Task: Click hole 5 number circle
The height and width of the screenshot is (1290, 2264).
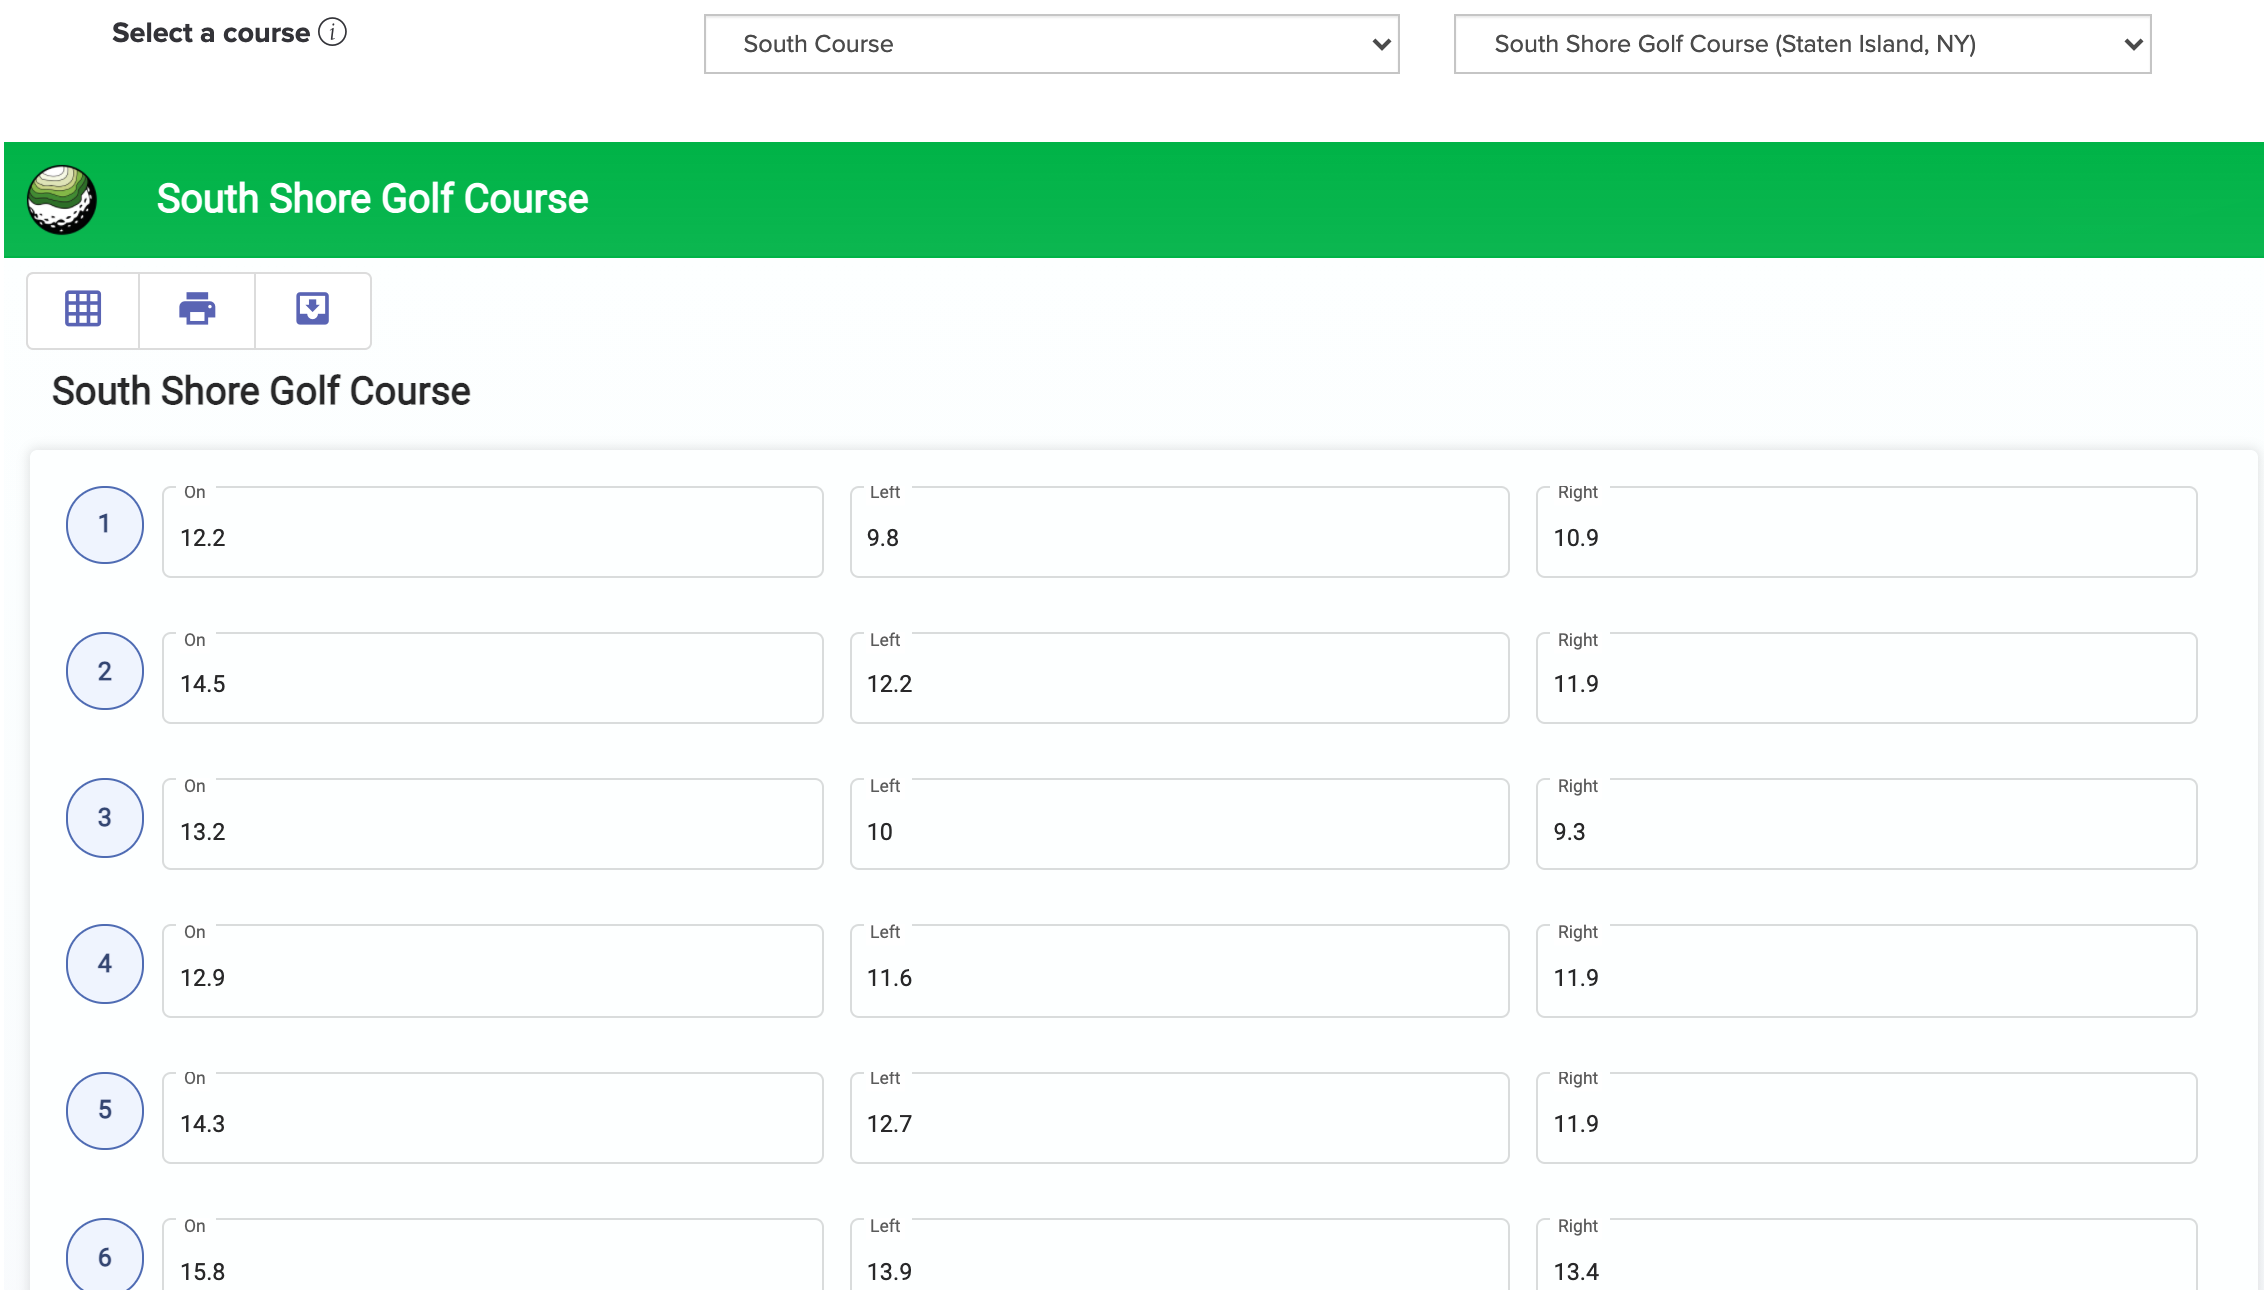Action: click(105, 1110)
